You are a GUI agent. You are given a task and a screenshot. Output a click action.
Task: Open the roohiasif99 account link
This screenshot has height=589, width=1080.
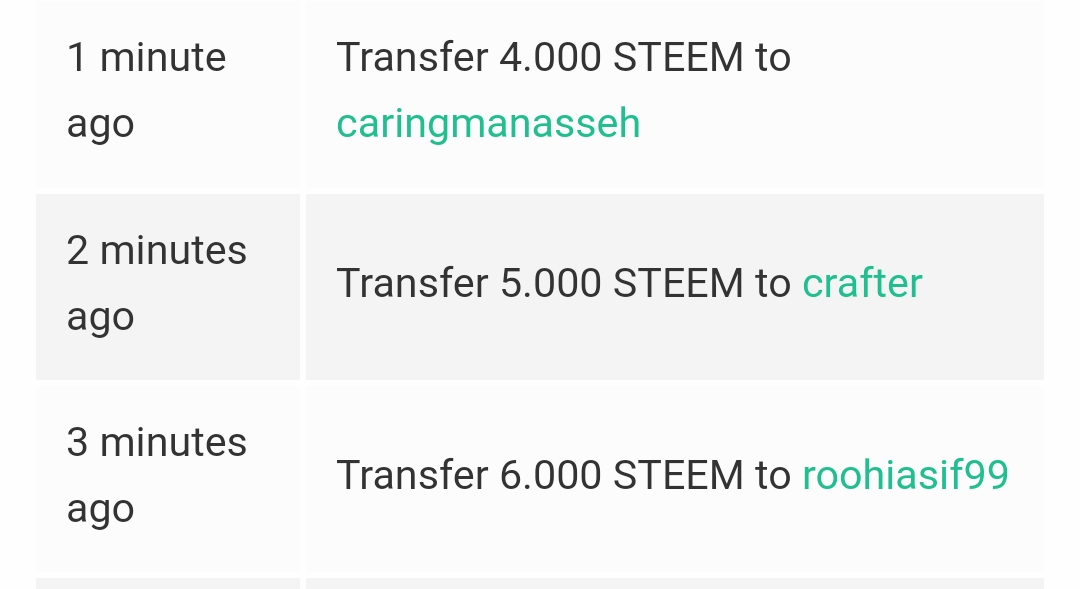[x=905, y=474]
